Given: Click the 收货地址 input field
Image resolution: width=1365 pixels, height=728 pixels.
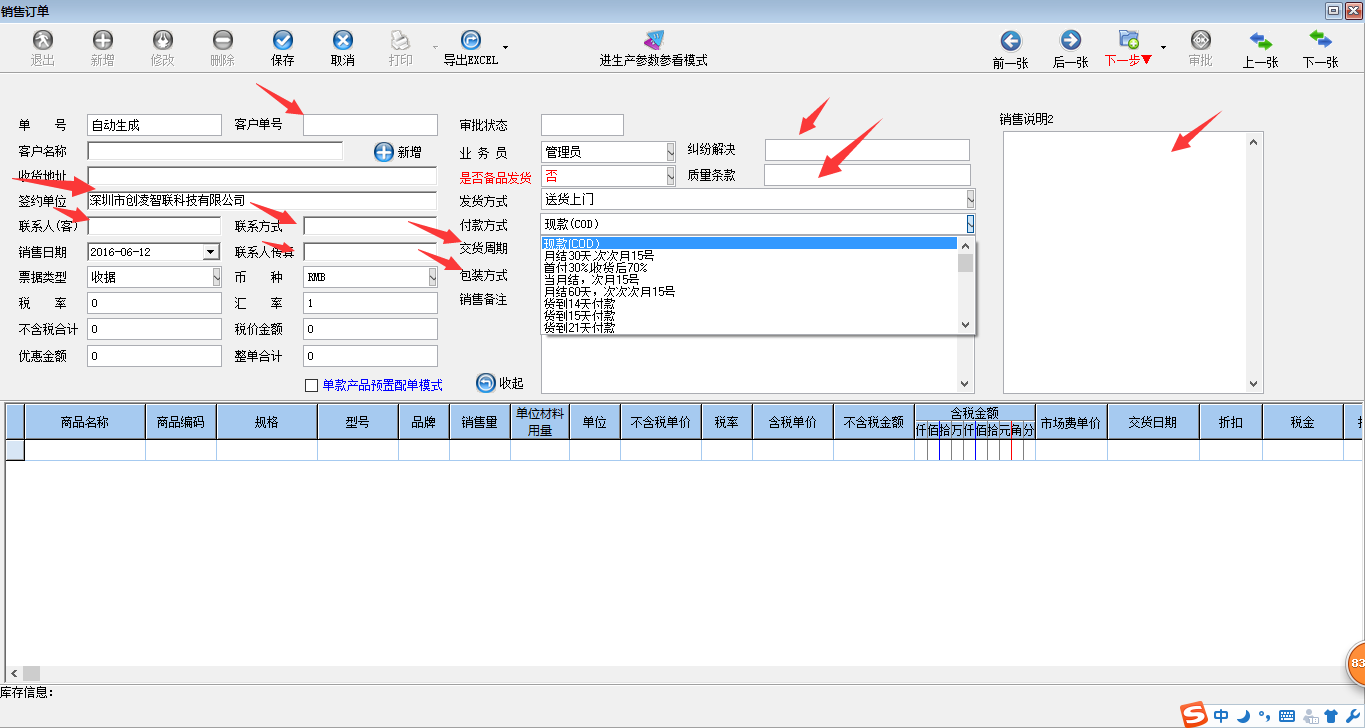Looking at the screenshot, I should [262, 176].
